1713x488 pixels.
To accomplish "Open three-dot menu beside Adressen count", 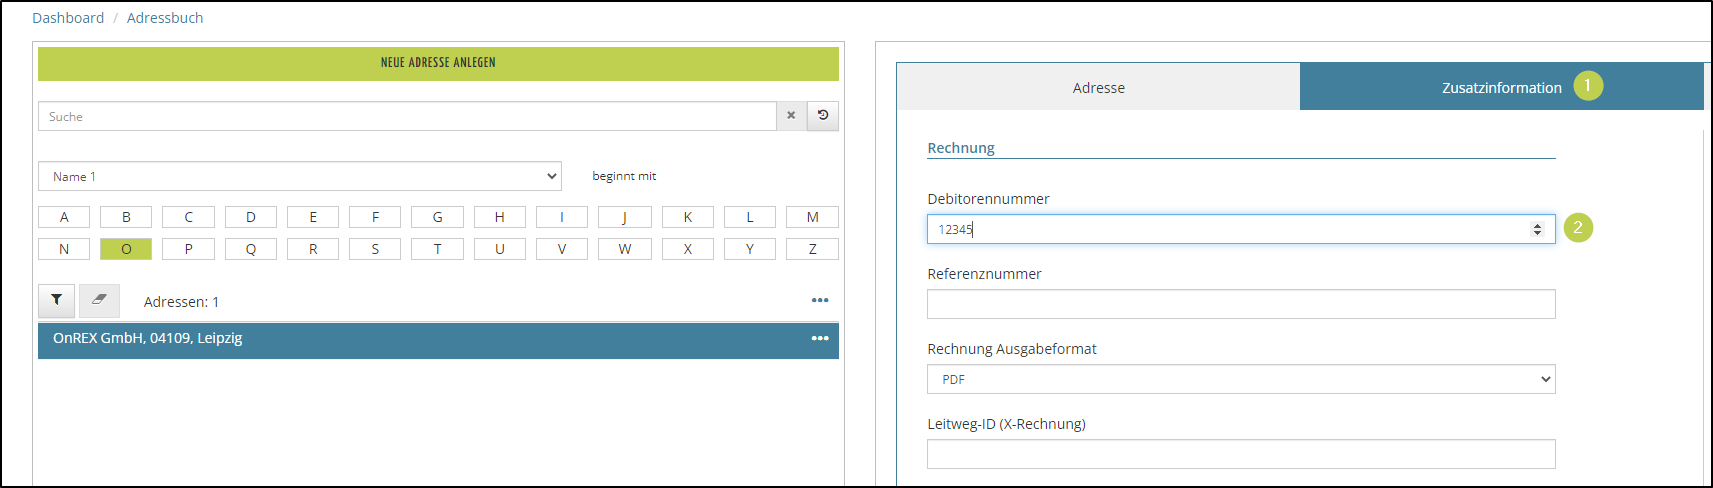I will [820, 301].
